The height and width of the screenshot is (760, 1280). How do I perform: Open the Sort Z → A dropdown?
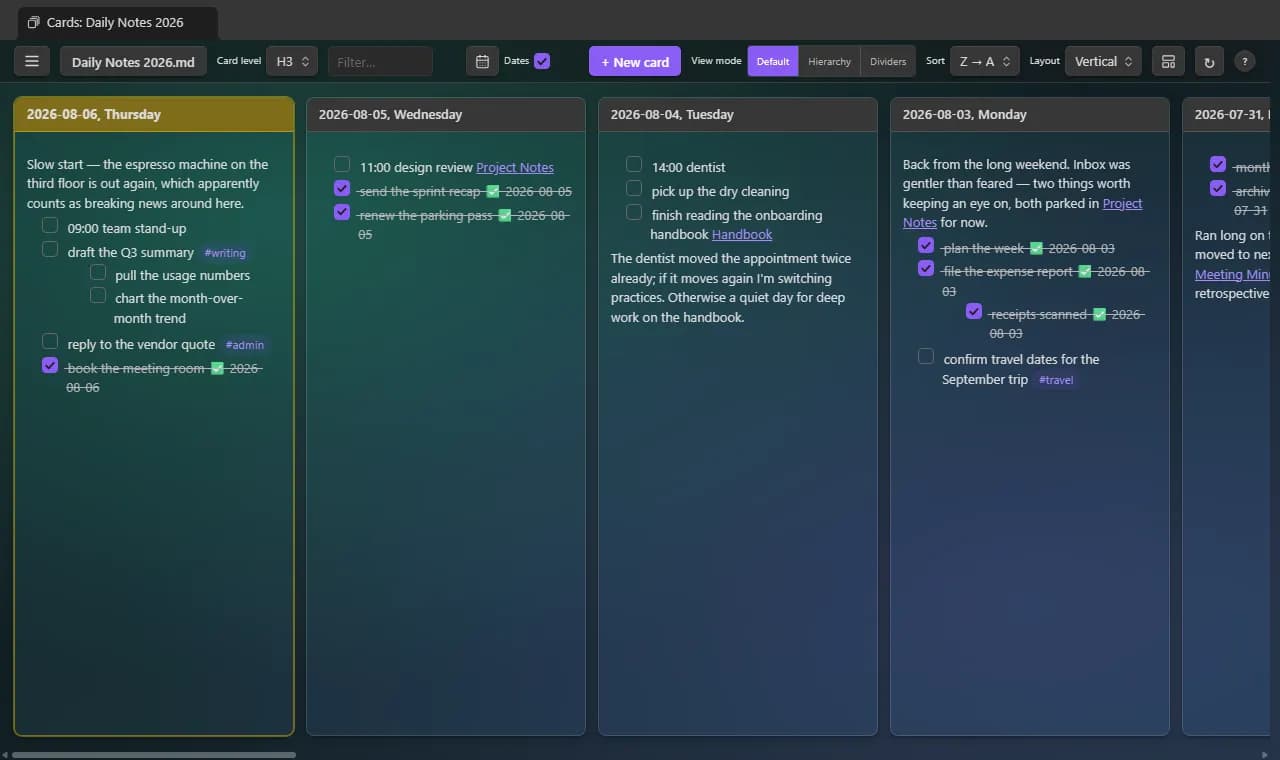[x=985, y=61]
